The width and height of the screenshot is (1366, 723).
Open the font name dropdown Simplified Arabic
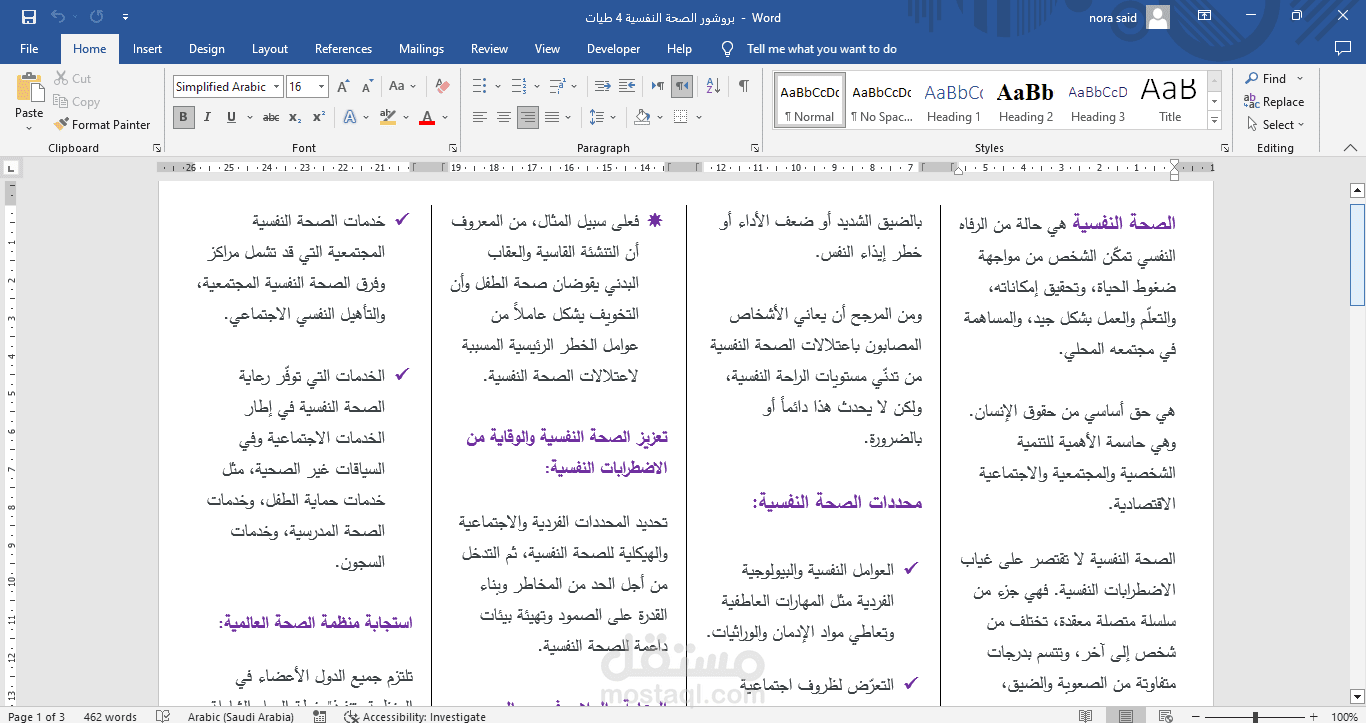[x=277, y=87]
